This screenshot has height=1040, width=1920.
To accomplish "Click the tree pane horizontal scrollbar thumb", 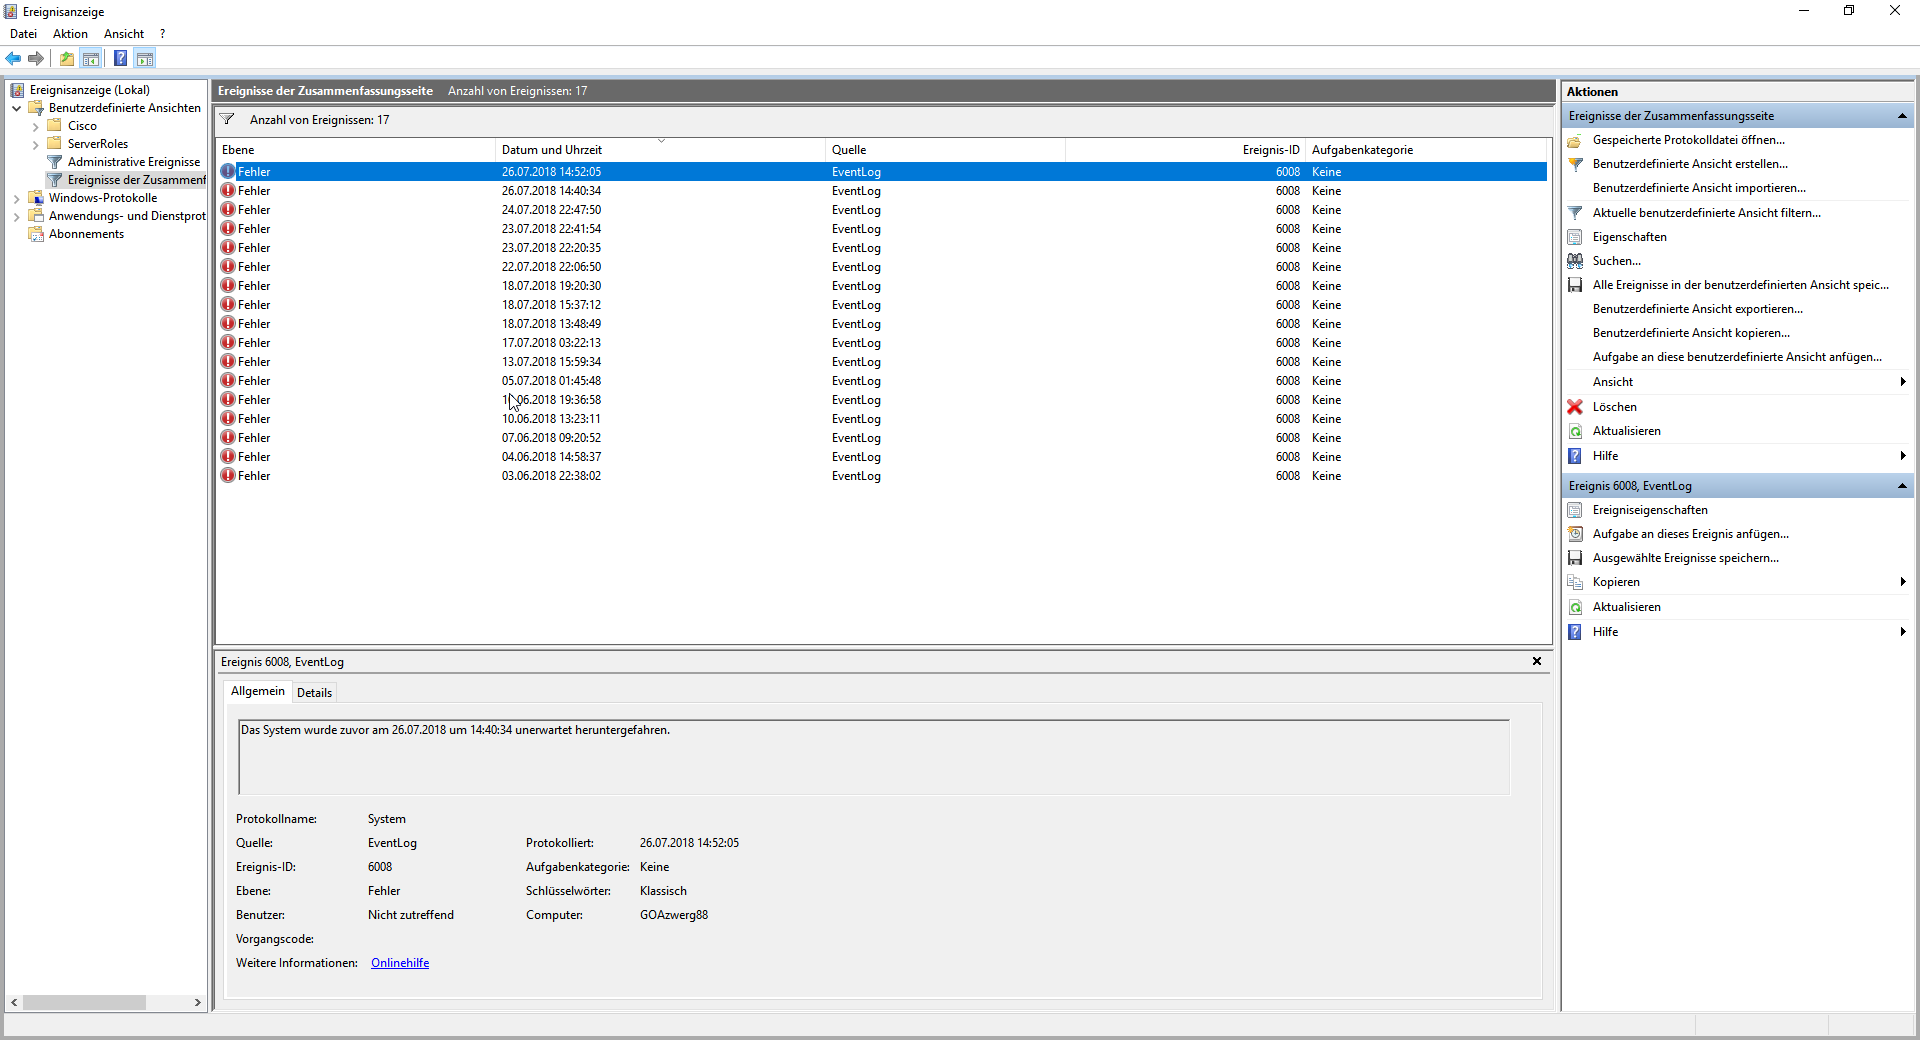I will tap(85, 1002).
